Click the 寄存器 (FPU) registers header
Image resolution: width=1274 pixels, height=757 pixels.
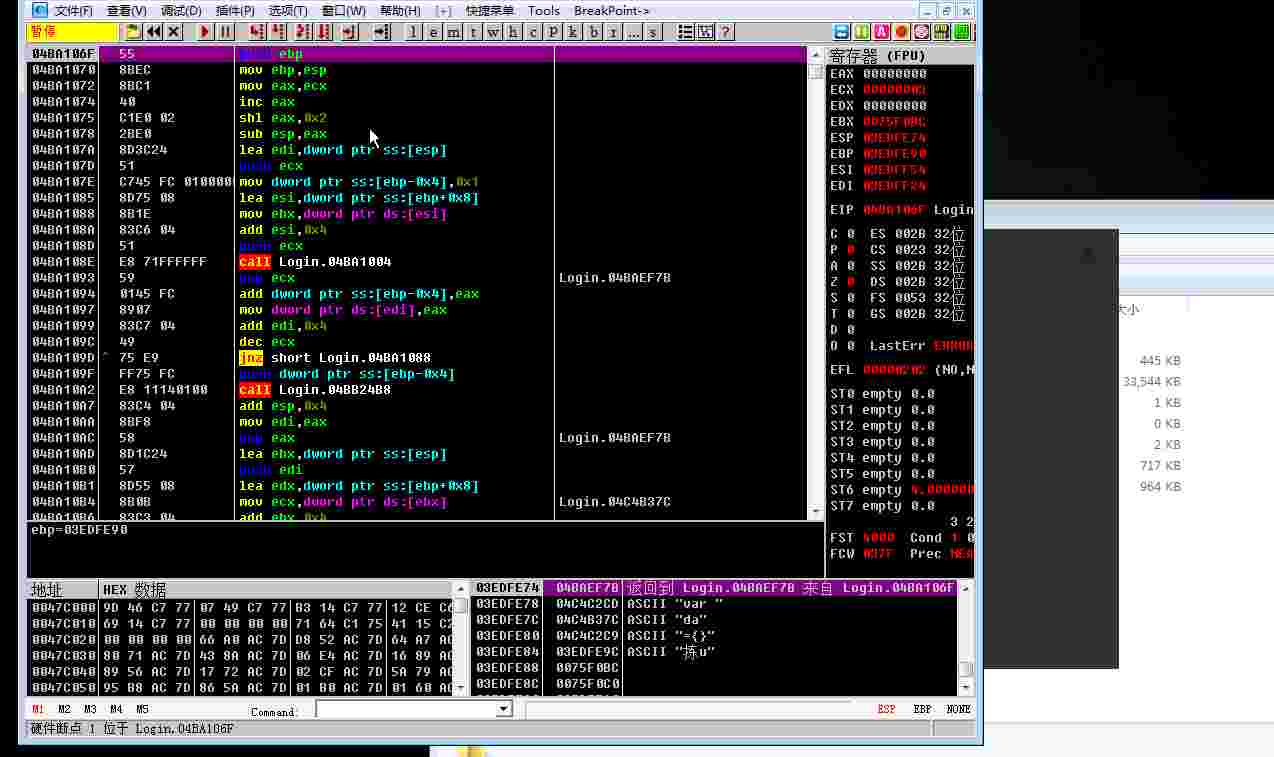878,56
